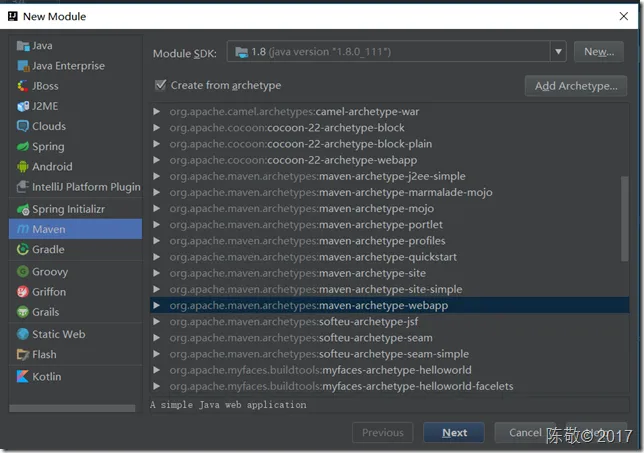This screenshot has width=644, height=453.
Task: Select maven-archetype-site-simple row
Action: coord(389,289)
